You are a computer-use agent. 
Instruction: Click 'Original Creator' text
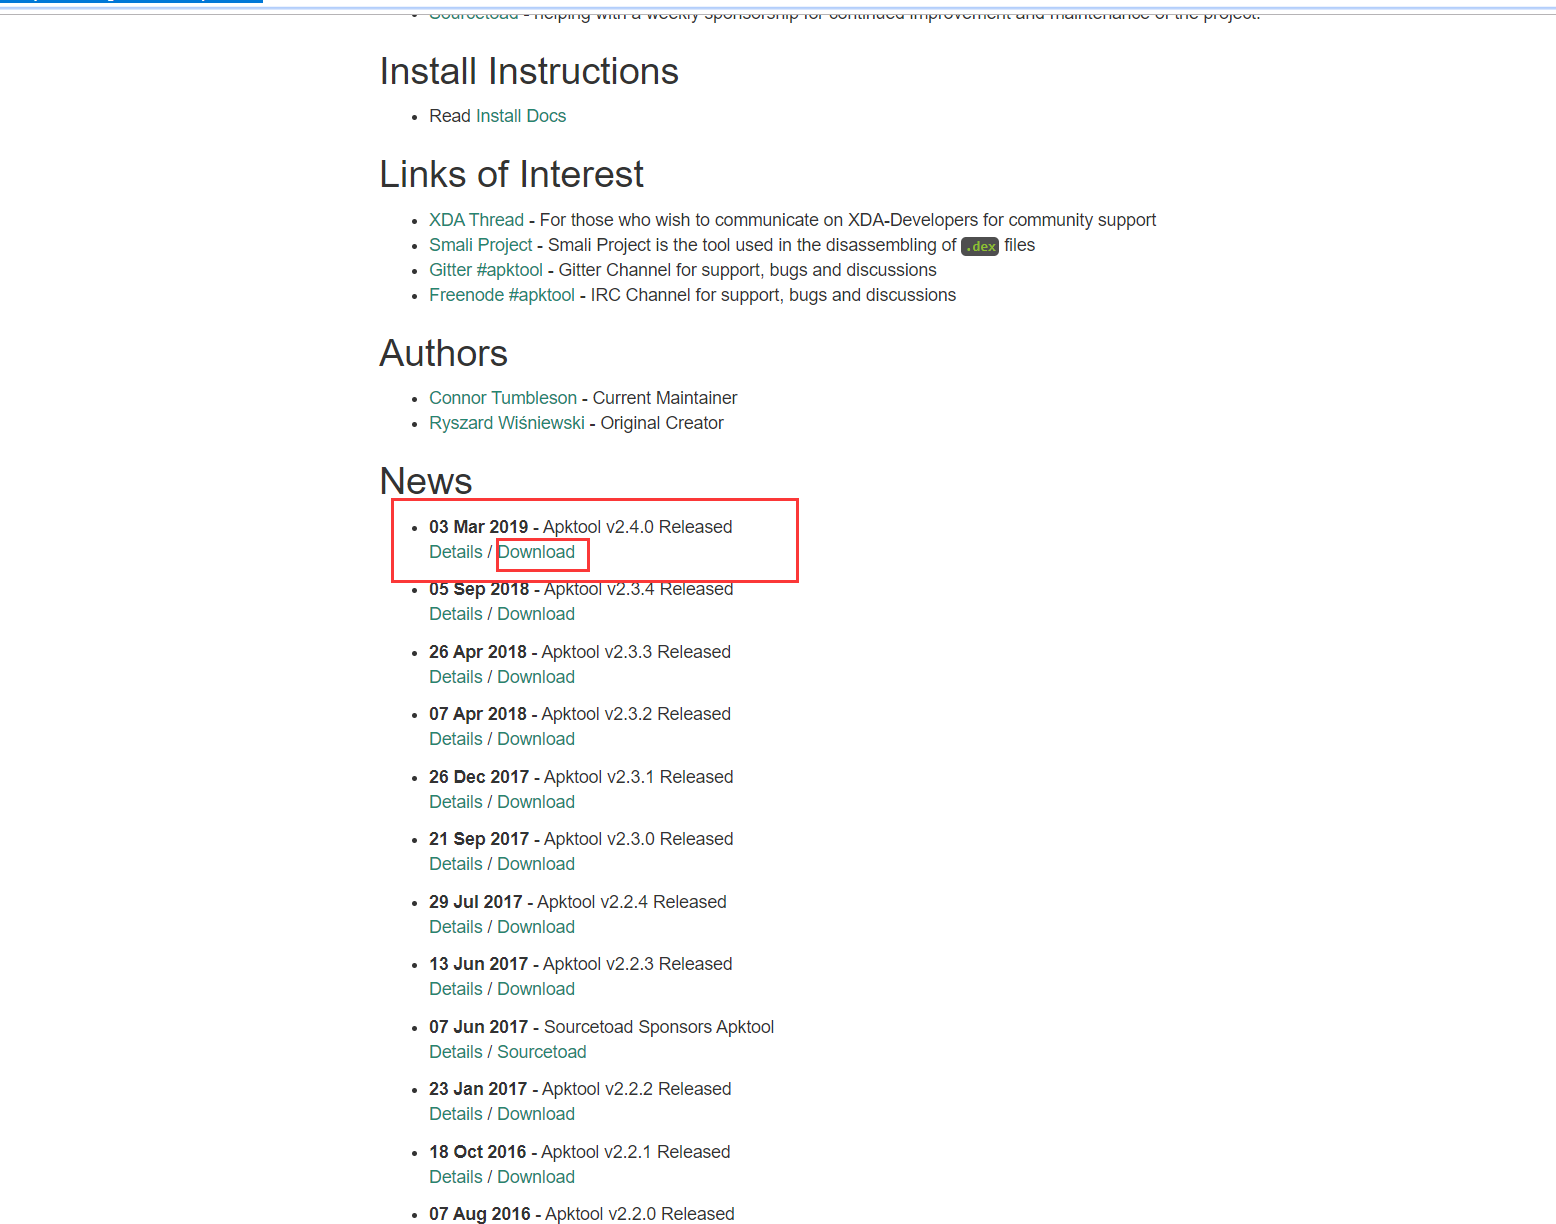point(662,423)
